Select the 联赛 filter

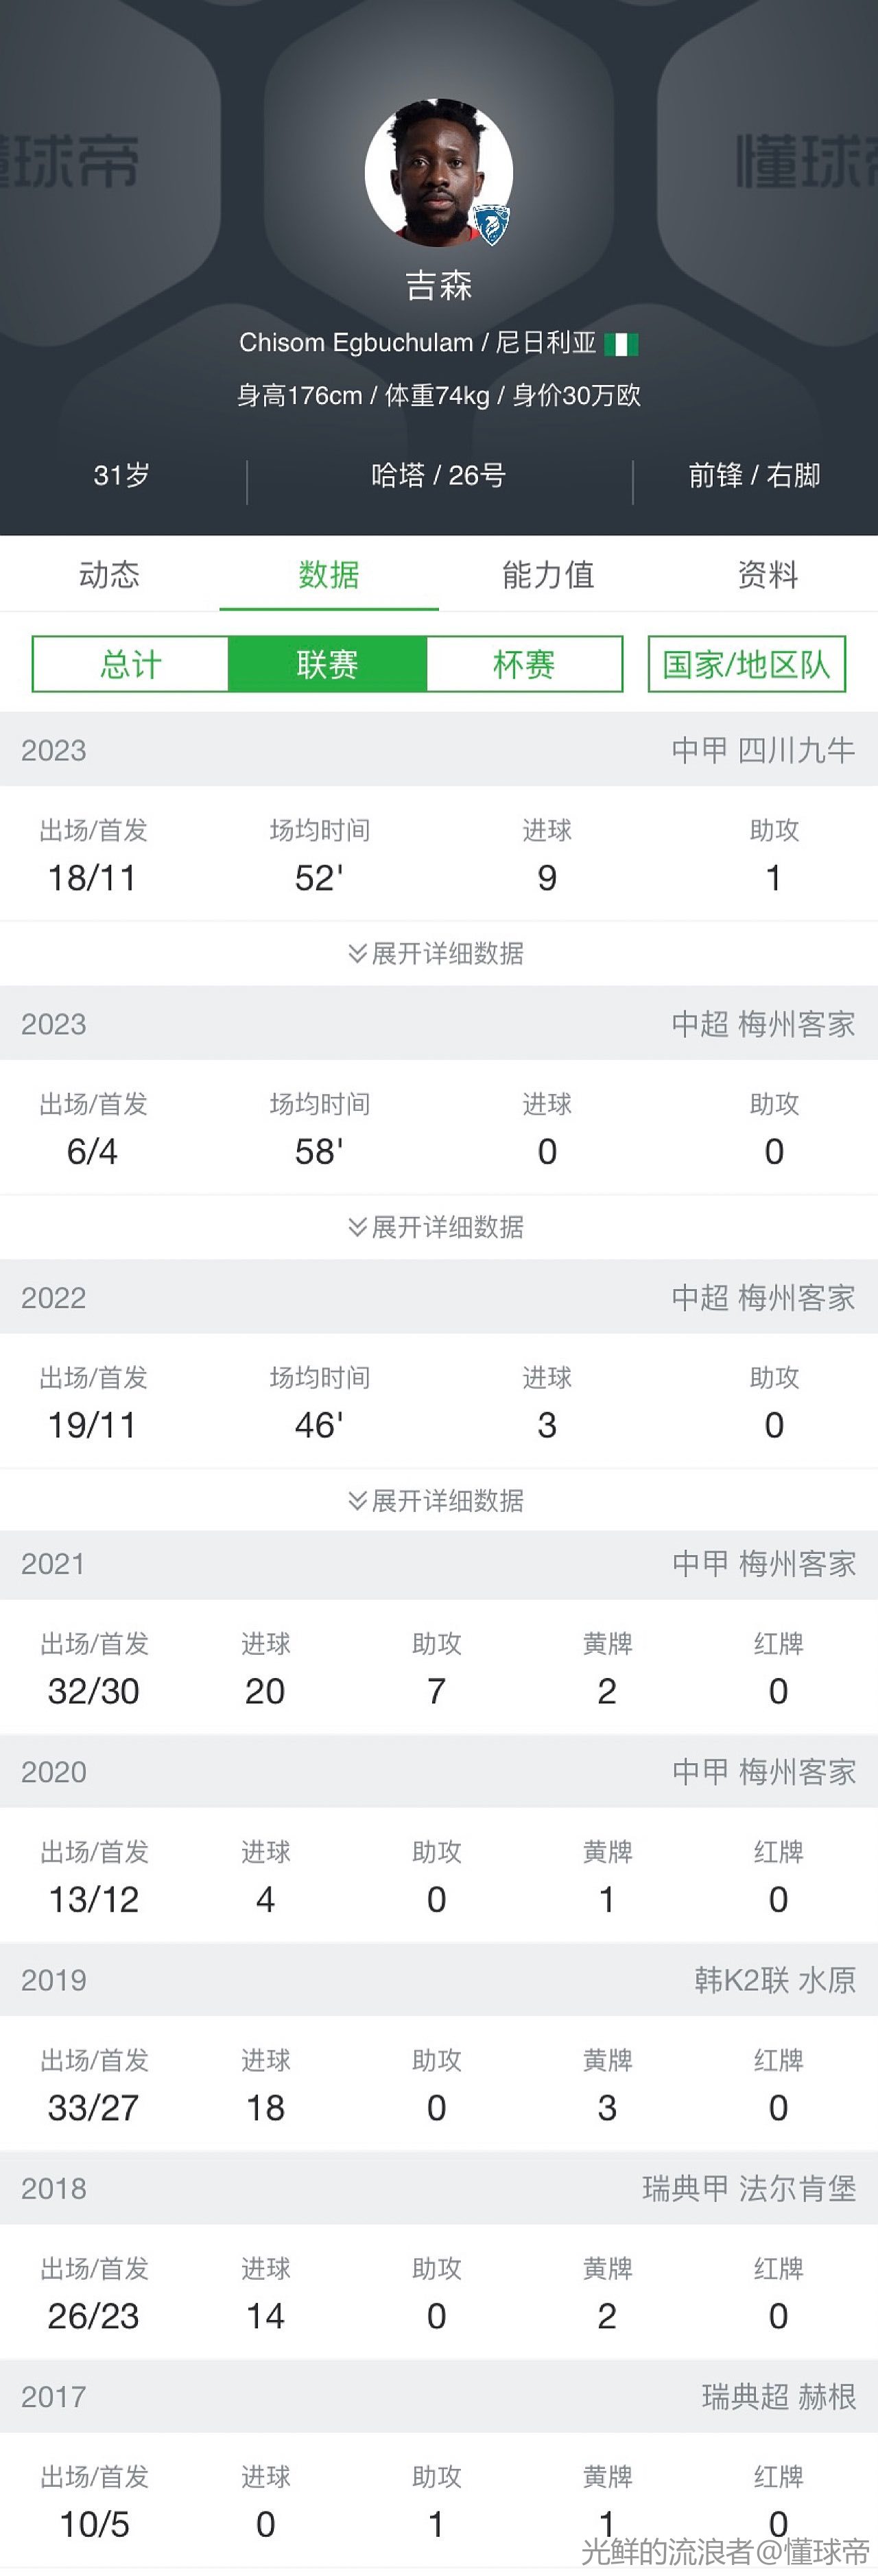click(327, 664)
